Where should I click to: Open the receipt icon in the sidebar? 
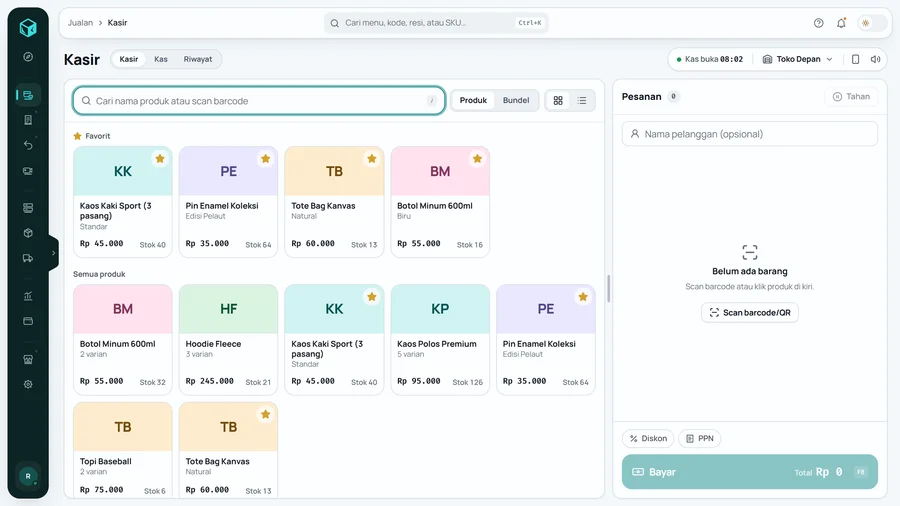tap(28, 120)
